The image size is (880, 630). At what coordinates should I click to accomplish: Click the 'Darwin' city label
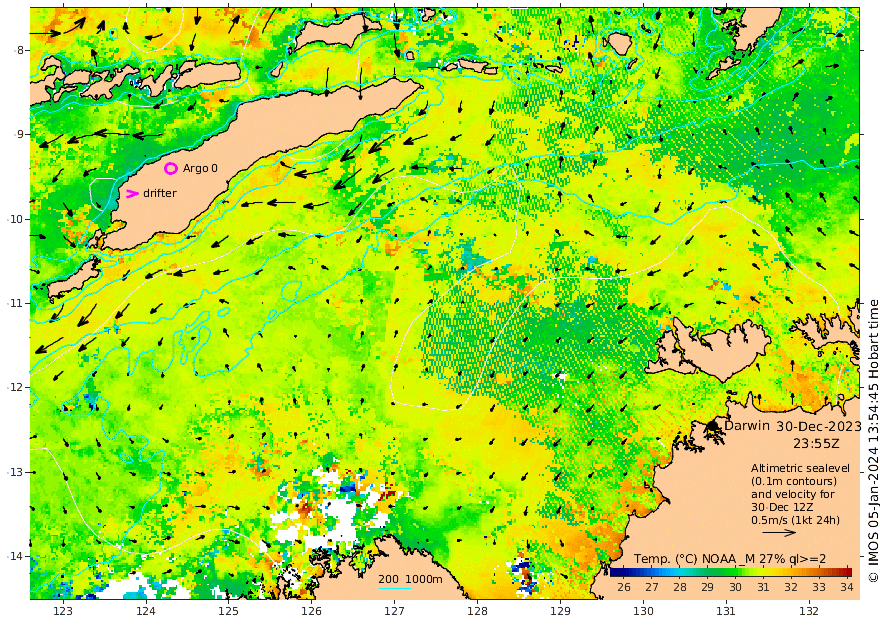click(747, 425)
